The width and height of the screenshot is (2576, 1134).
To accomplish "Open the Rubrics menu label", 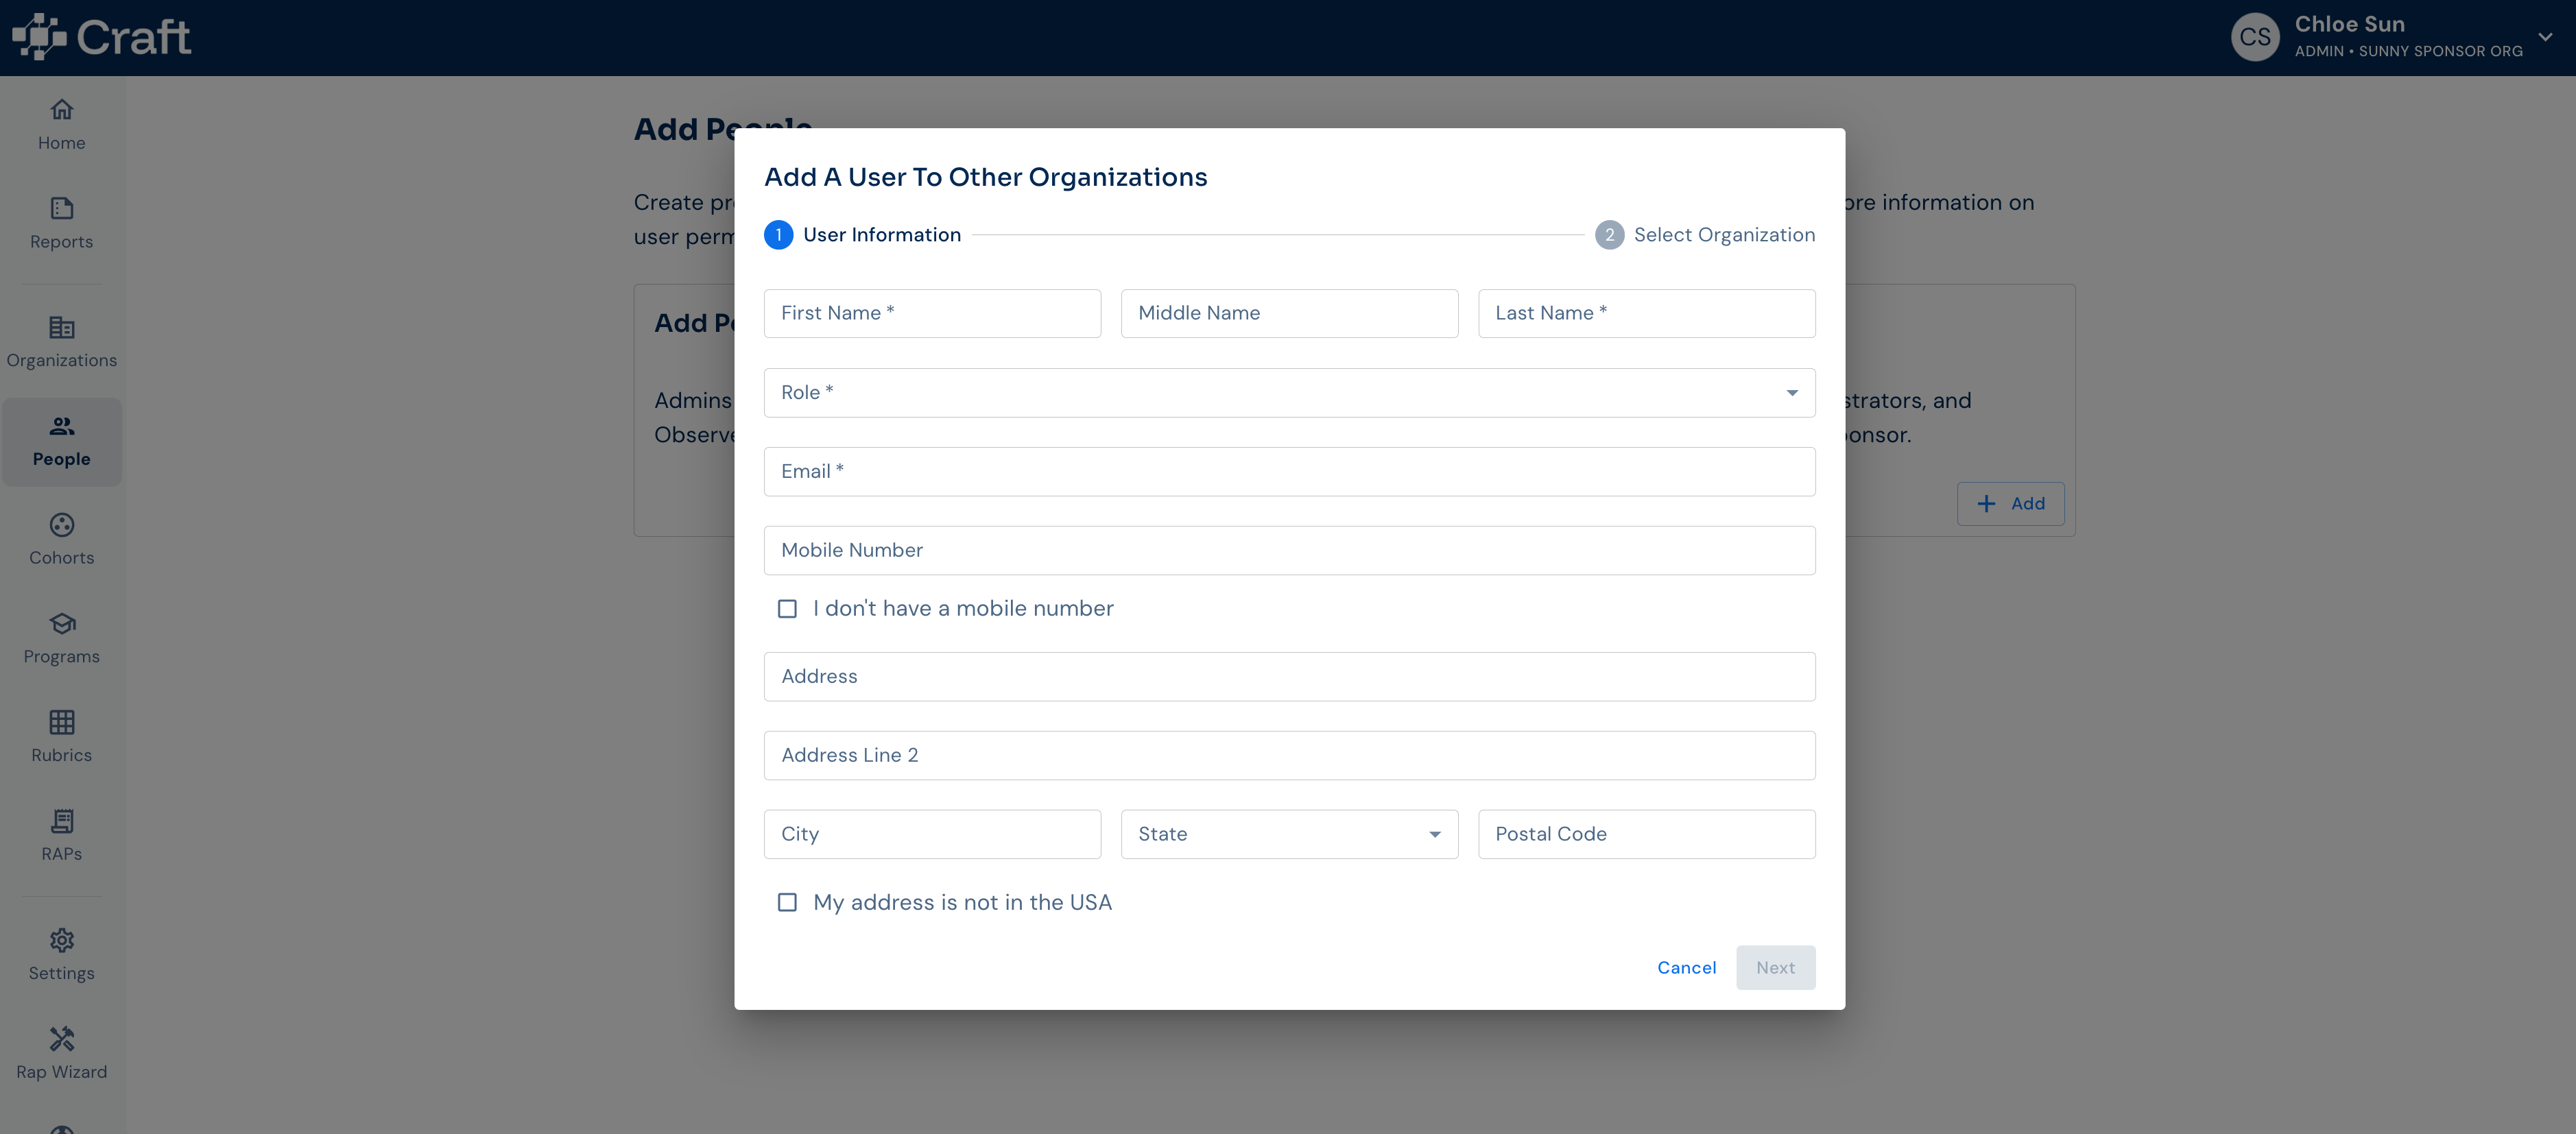I will click(x=62, y=755).
